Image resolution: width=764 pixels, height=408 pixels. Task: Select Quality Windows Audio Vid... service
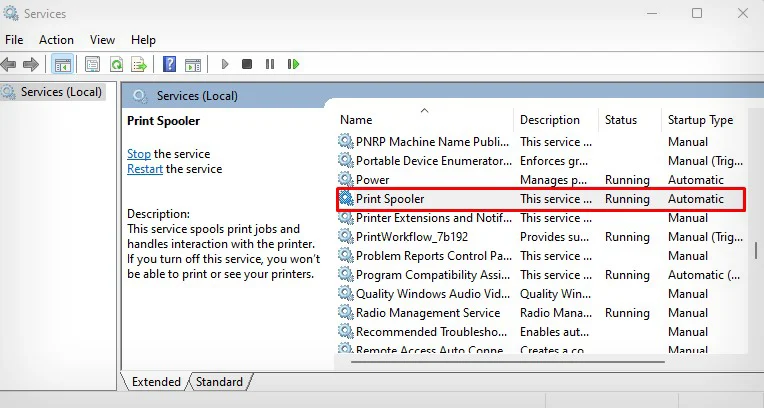[433, 294]
